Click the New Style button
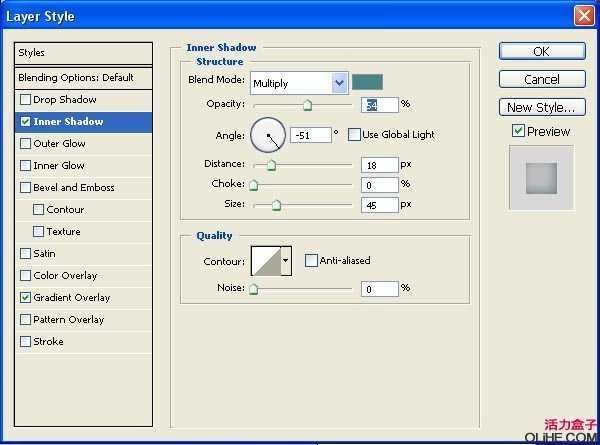600x445 pixels. [x=541, y=107]
